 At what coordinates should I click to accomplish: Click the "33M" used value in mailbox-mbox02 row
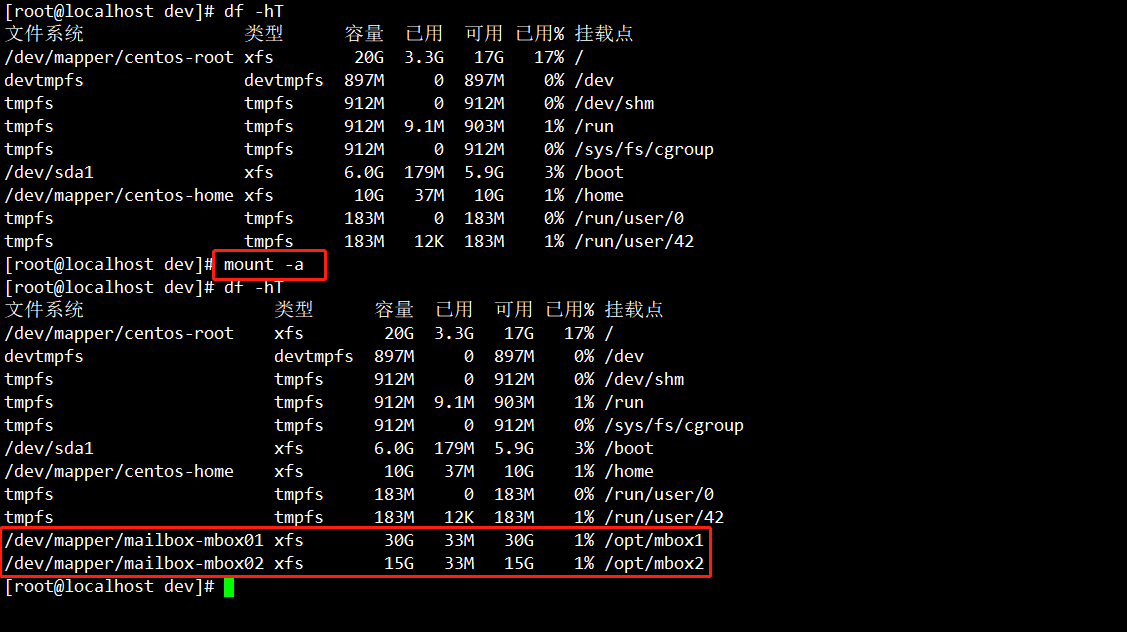coord(459,564)
